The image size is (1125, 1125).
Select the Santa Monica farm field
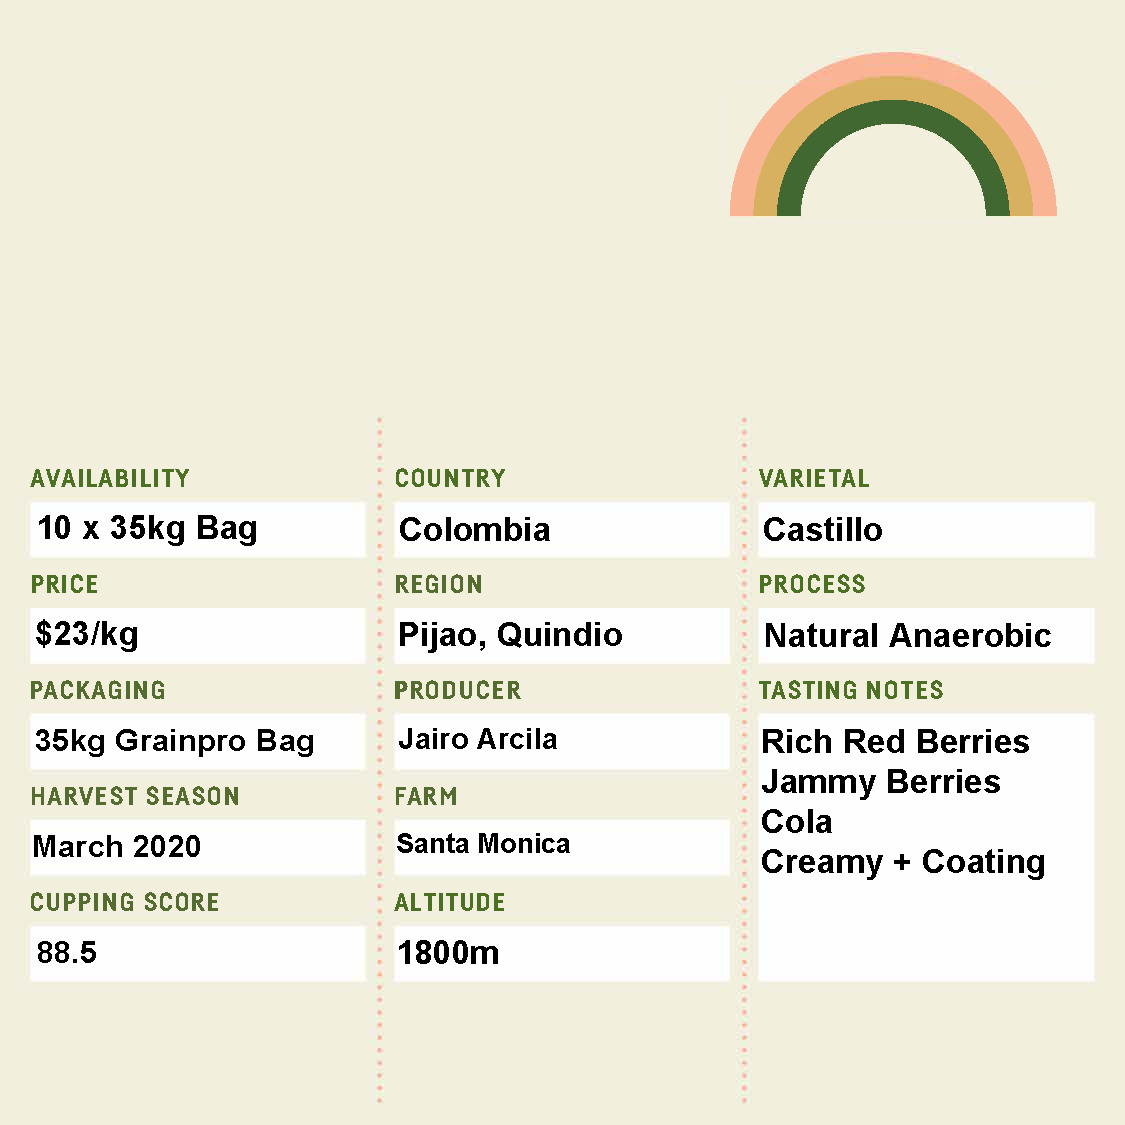562,847
